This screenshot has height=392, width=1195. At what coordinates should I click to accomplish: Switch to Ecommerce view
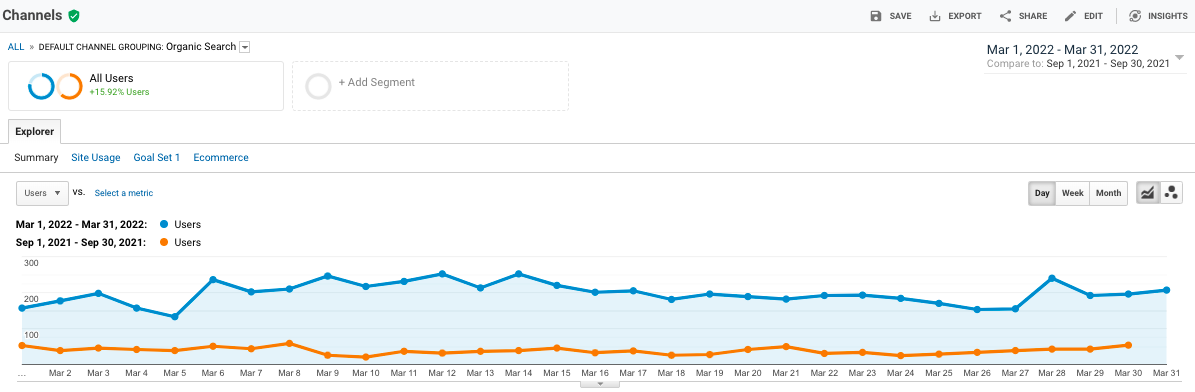click(220, 157)
